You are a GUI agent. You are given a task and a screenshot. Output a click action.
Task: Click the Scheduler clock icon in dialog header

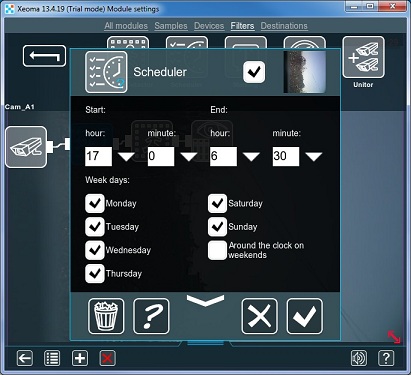coord(106,72)
